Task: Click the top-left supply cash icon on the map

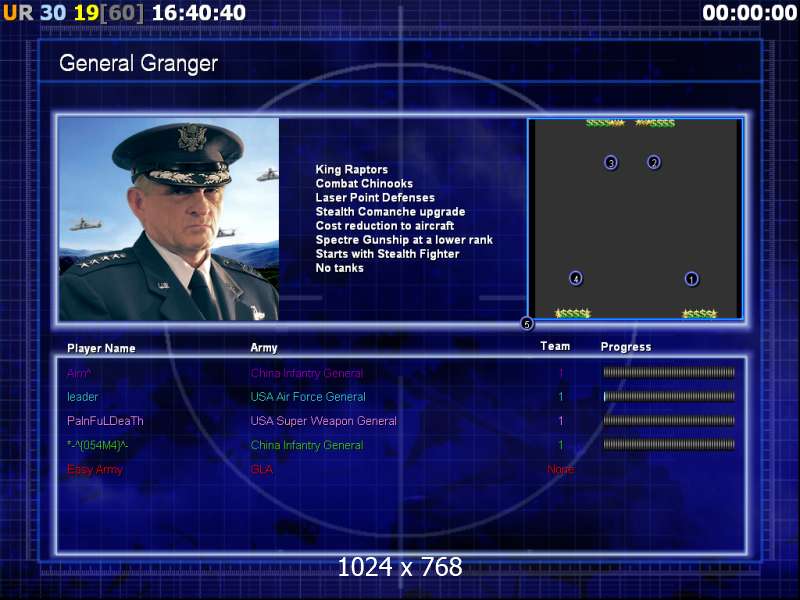Action: pos(604,123)
